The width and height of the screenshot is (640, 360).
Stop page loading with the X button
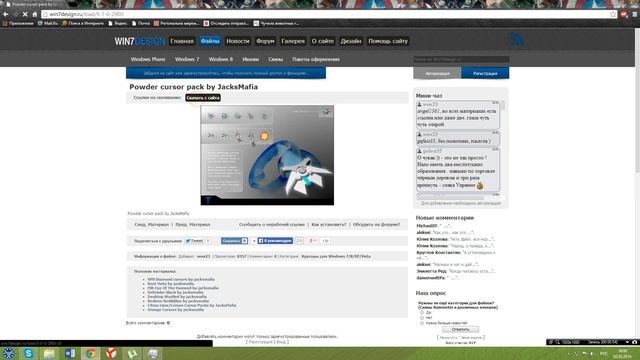pyautogui.click(x=25, y=14)
